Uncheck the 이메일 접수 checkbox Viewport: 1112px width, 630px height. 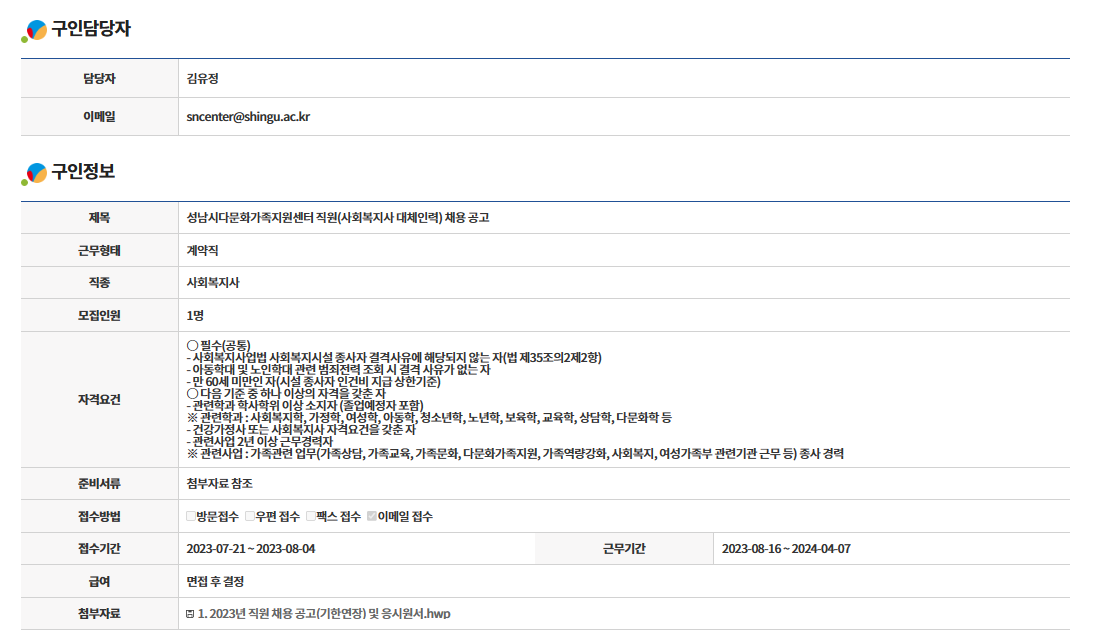click(372, 516)
